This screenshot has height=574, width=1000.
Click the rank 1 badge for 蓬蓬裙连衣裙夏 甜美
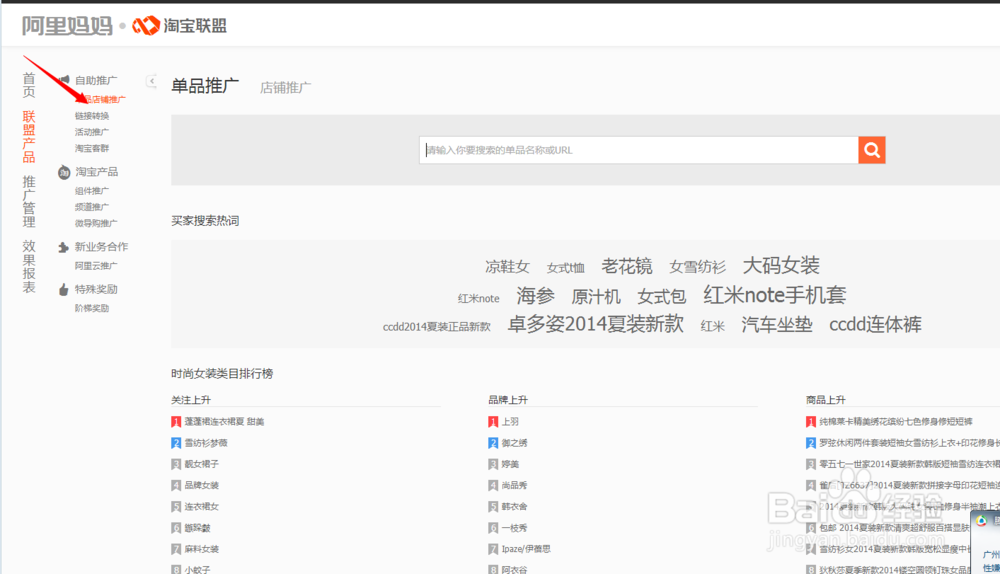click(176, 422)
